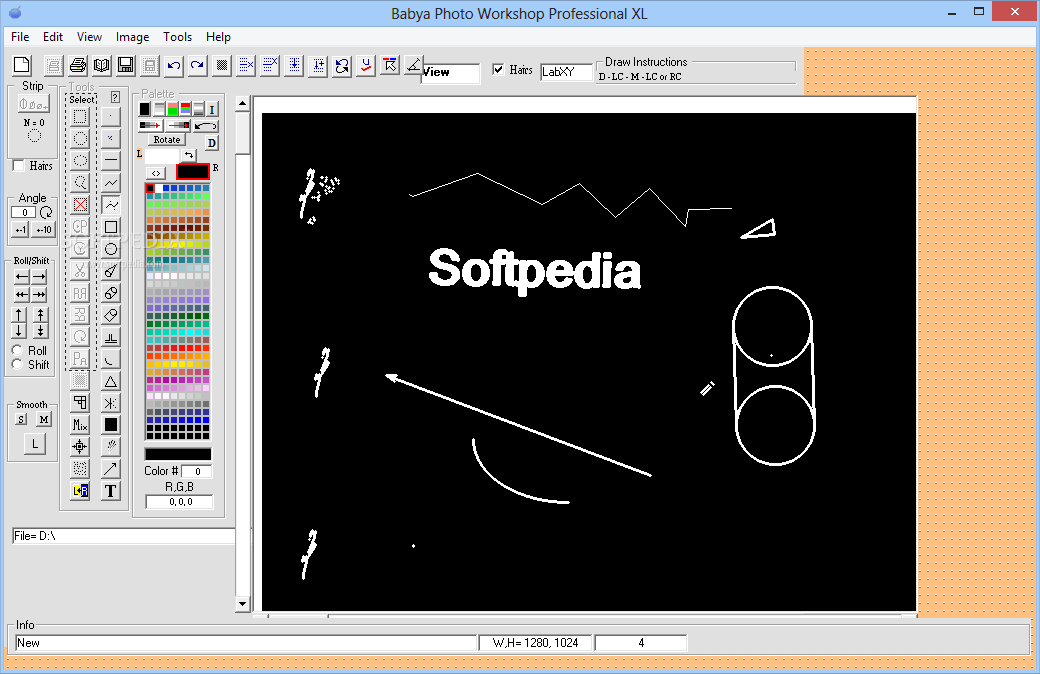Pick the white left color swatch

click(x=161, y=156)
